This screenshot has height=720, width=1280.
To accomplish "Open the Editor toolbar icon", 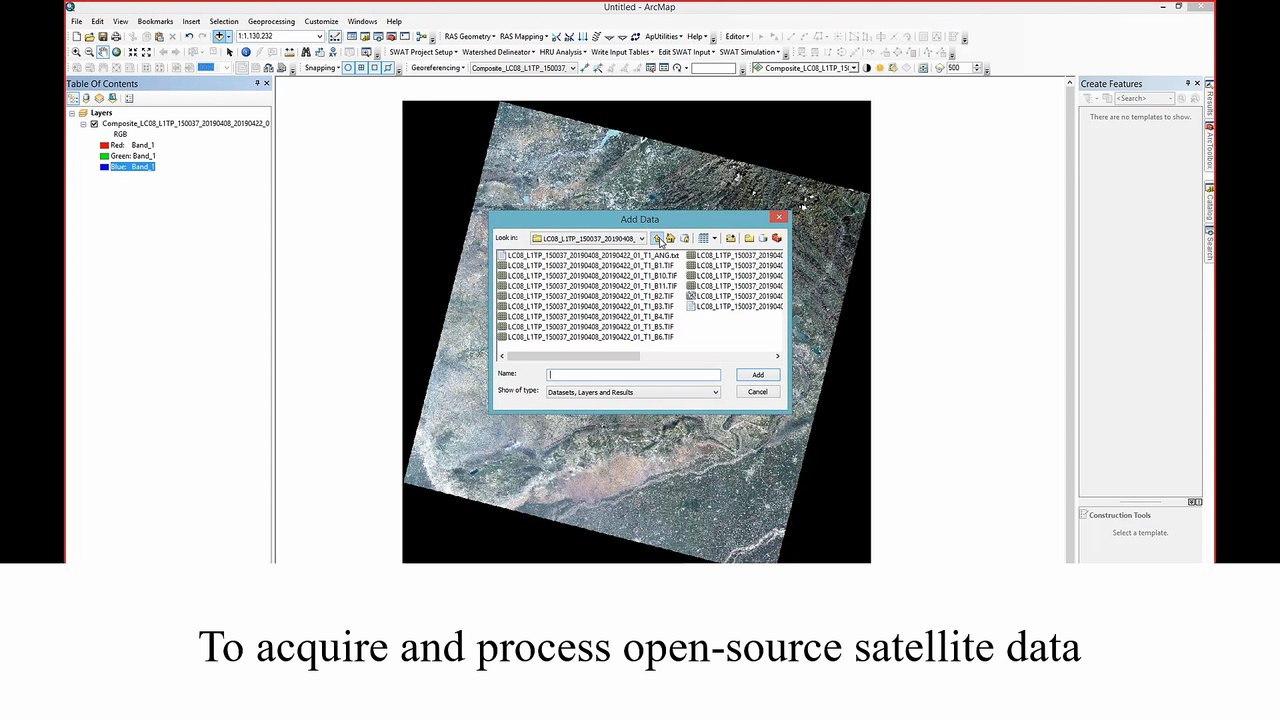I will (335, 36).
